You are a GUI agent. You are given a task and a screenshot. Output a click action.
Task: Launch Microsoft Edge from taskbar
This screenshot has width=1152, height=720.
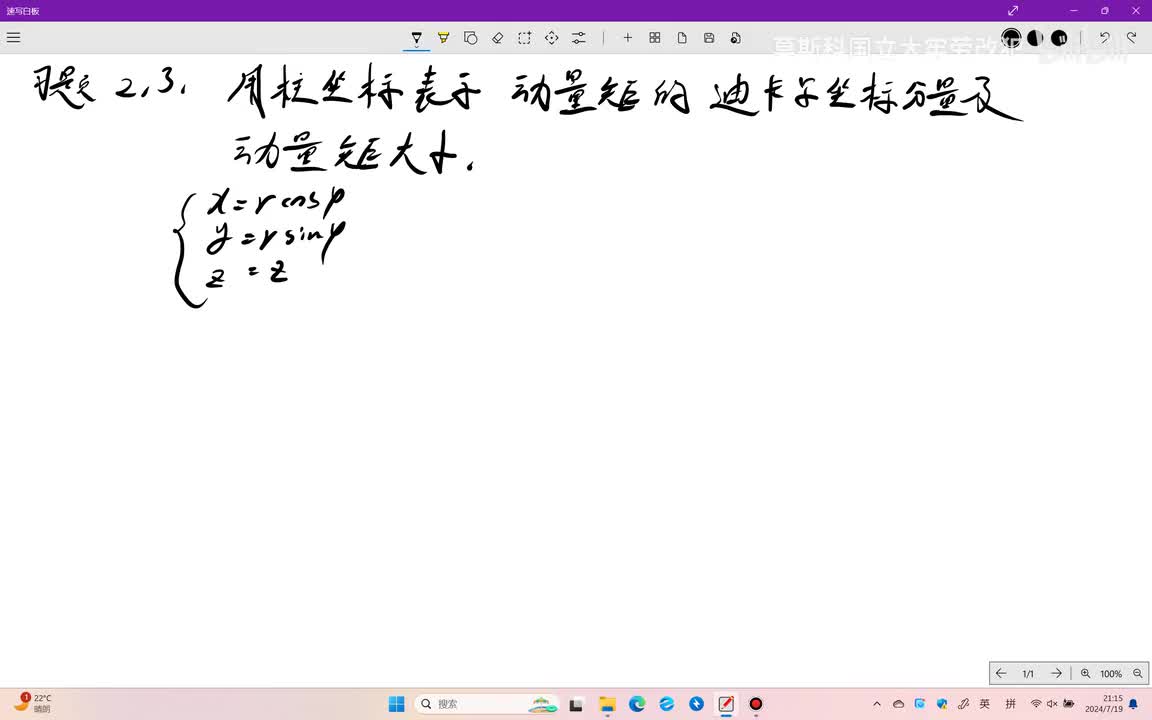pyautogui.click(x=637, y=704)
